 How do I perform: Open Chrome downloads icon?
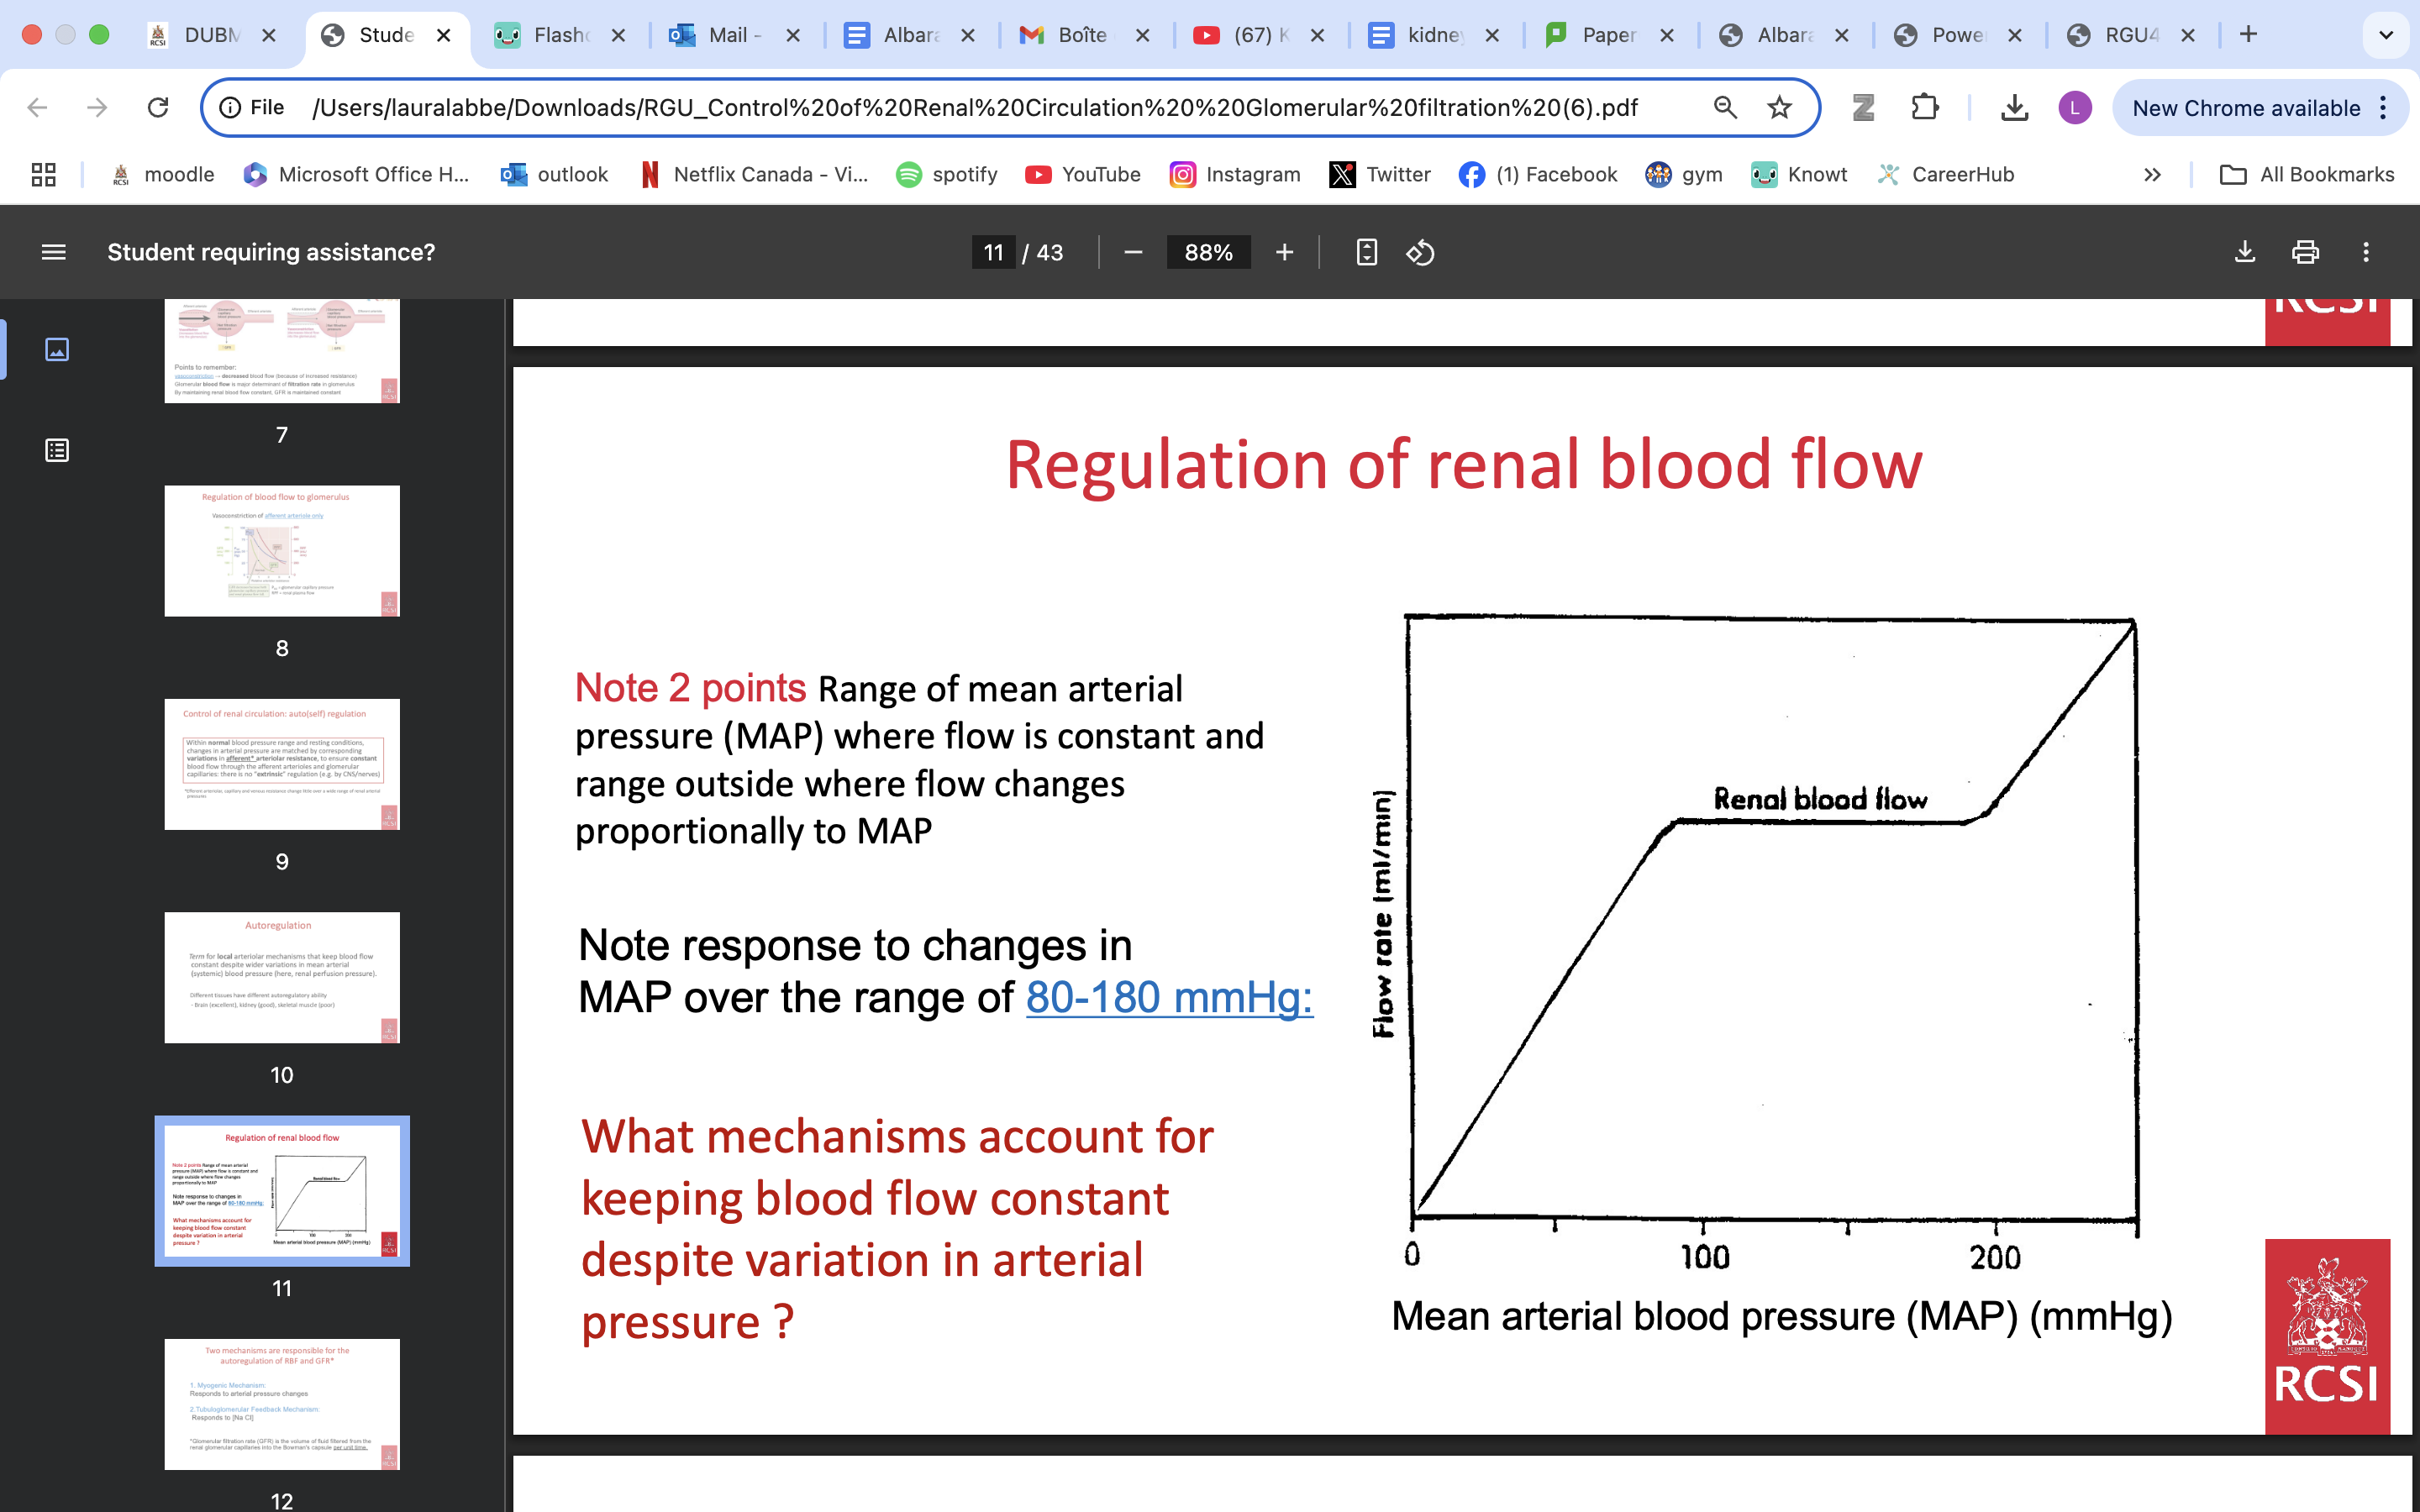pyautogui.click(x=2014, y=107)
